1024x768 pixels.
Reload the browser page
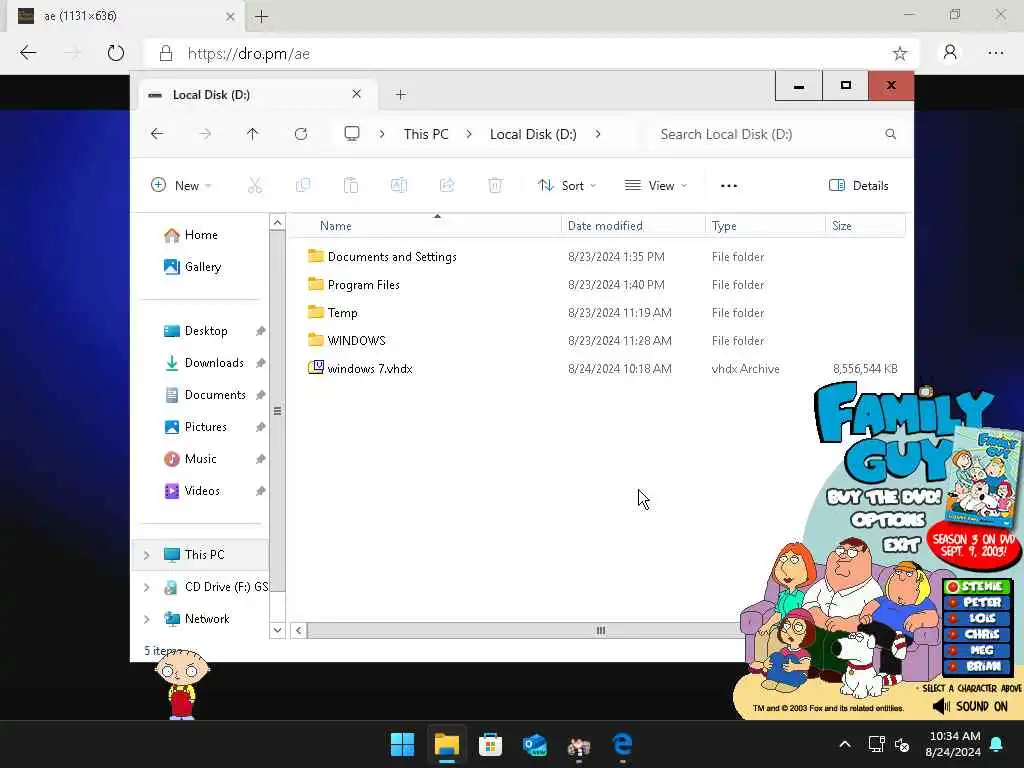[116, 53]
